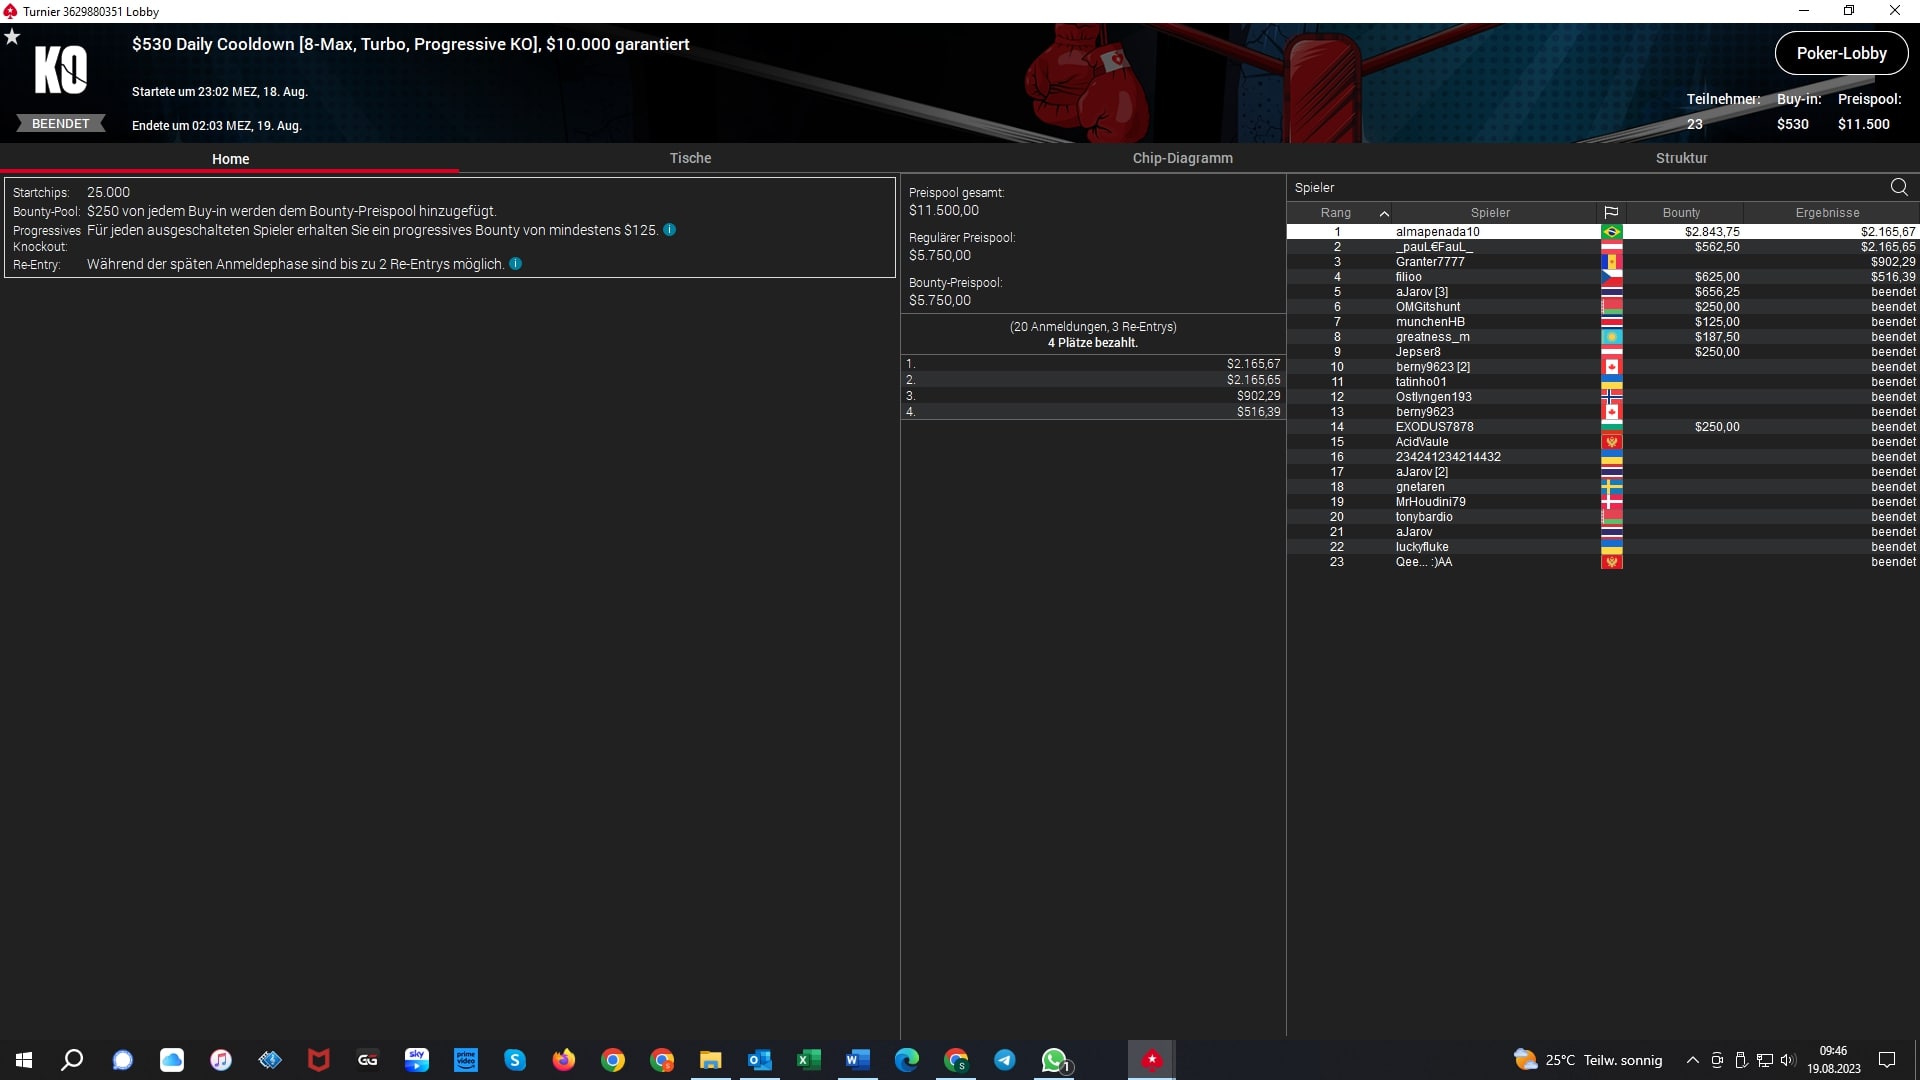The height and width of the screenshot is (1080, 1920).
Task: Click the Poker-Lobby button
Action: click(1841, 54)
